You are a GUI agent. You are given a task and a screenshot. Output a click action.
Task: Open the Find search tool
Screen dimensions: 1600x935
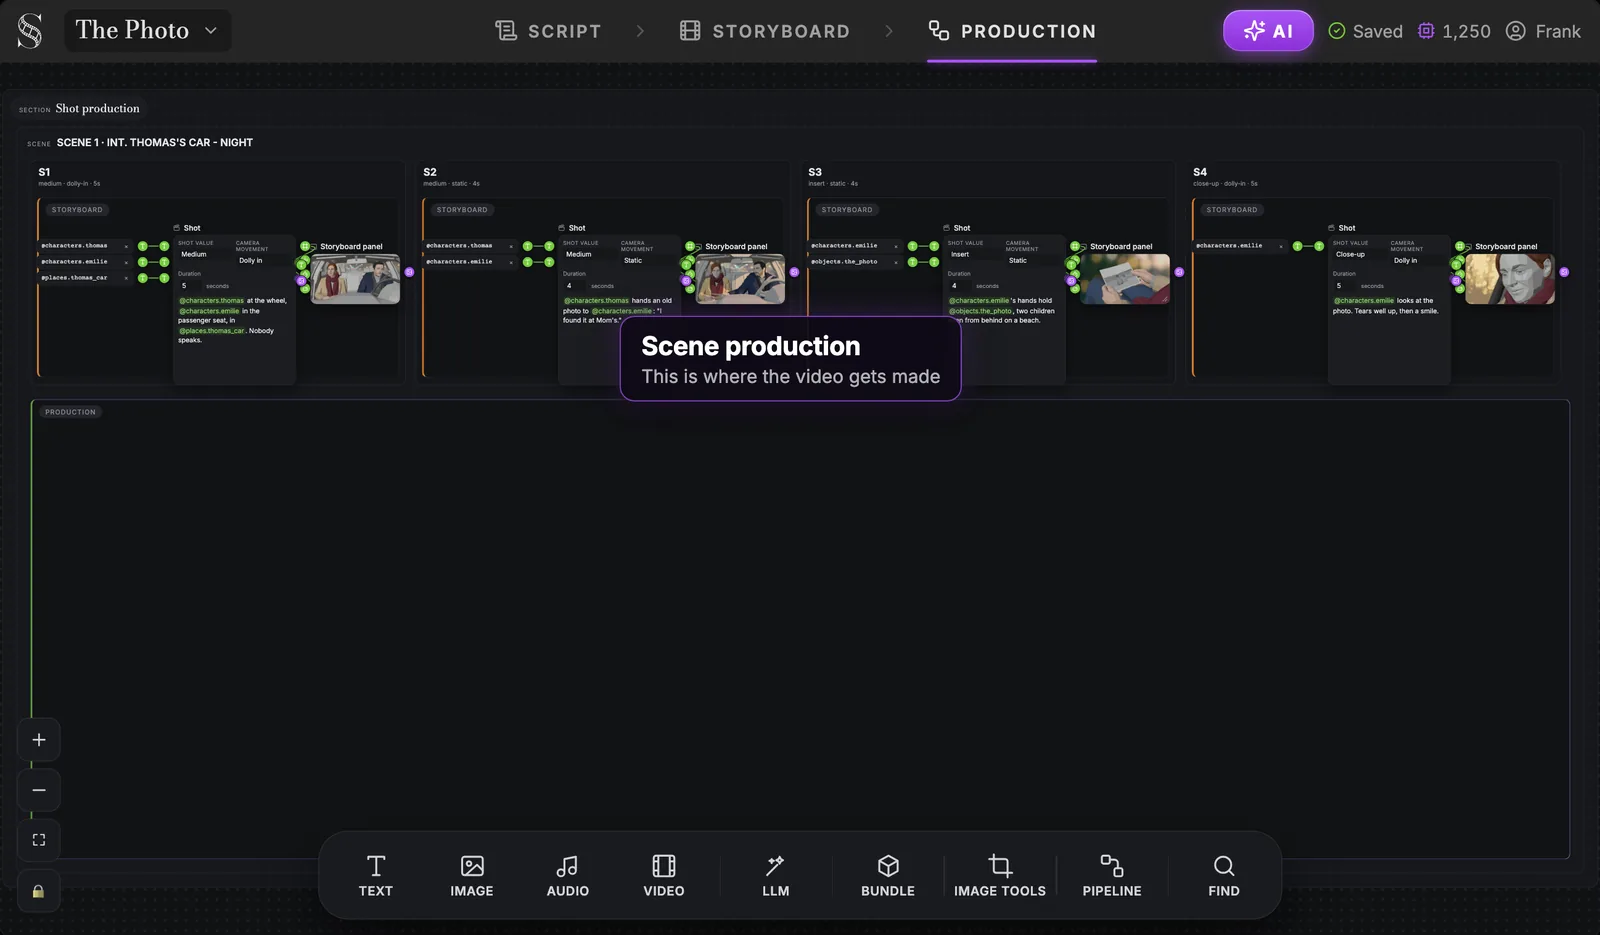(1224, 876)
